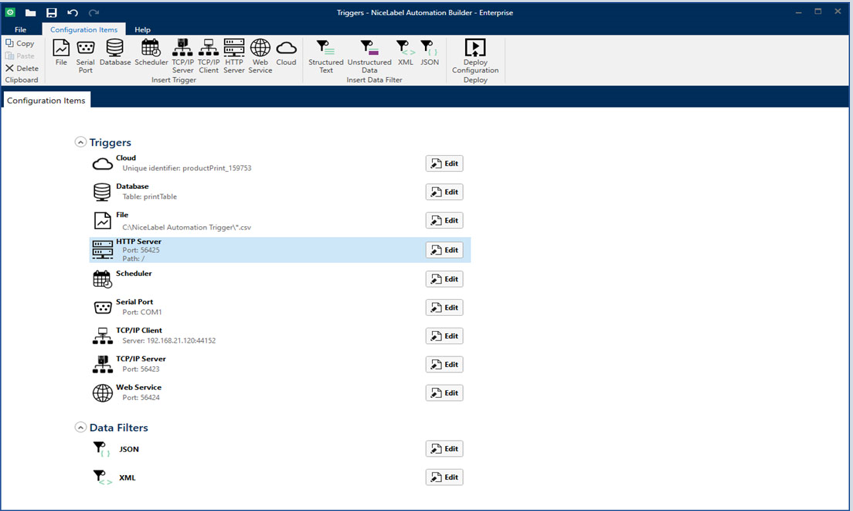The width and height of the screenshot is (853, 511).
Task: Select the Configuration Items document tab
Action: [x=46, y=100]
